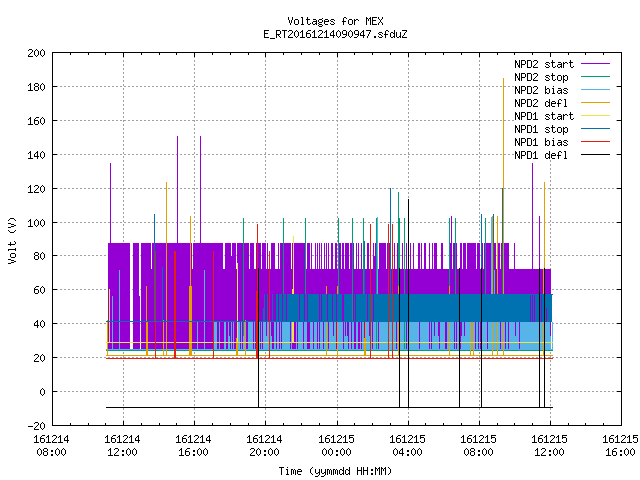
Task: Click the 'NPD1 defl' legend label
Action: 541,156
